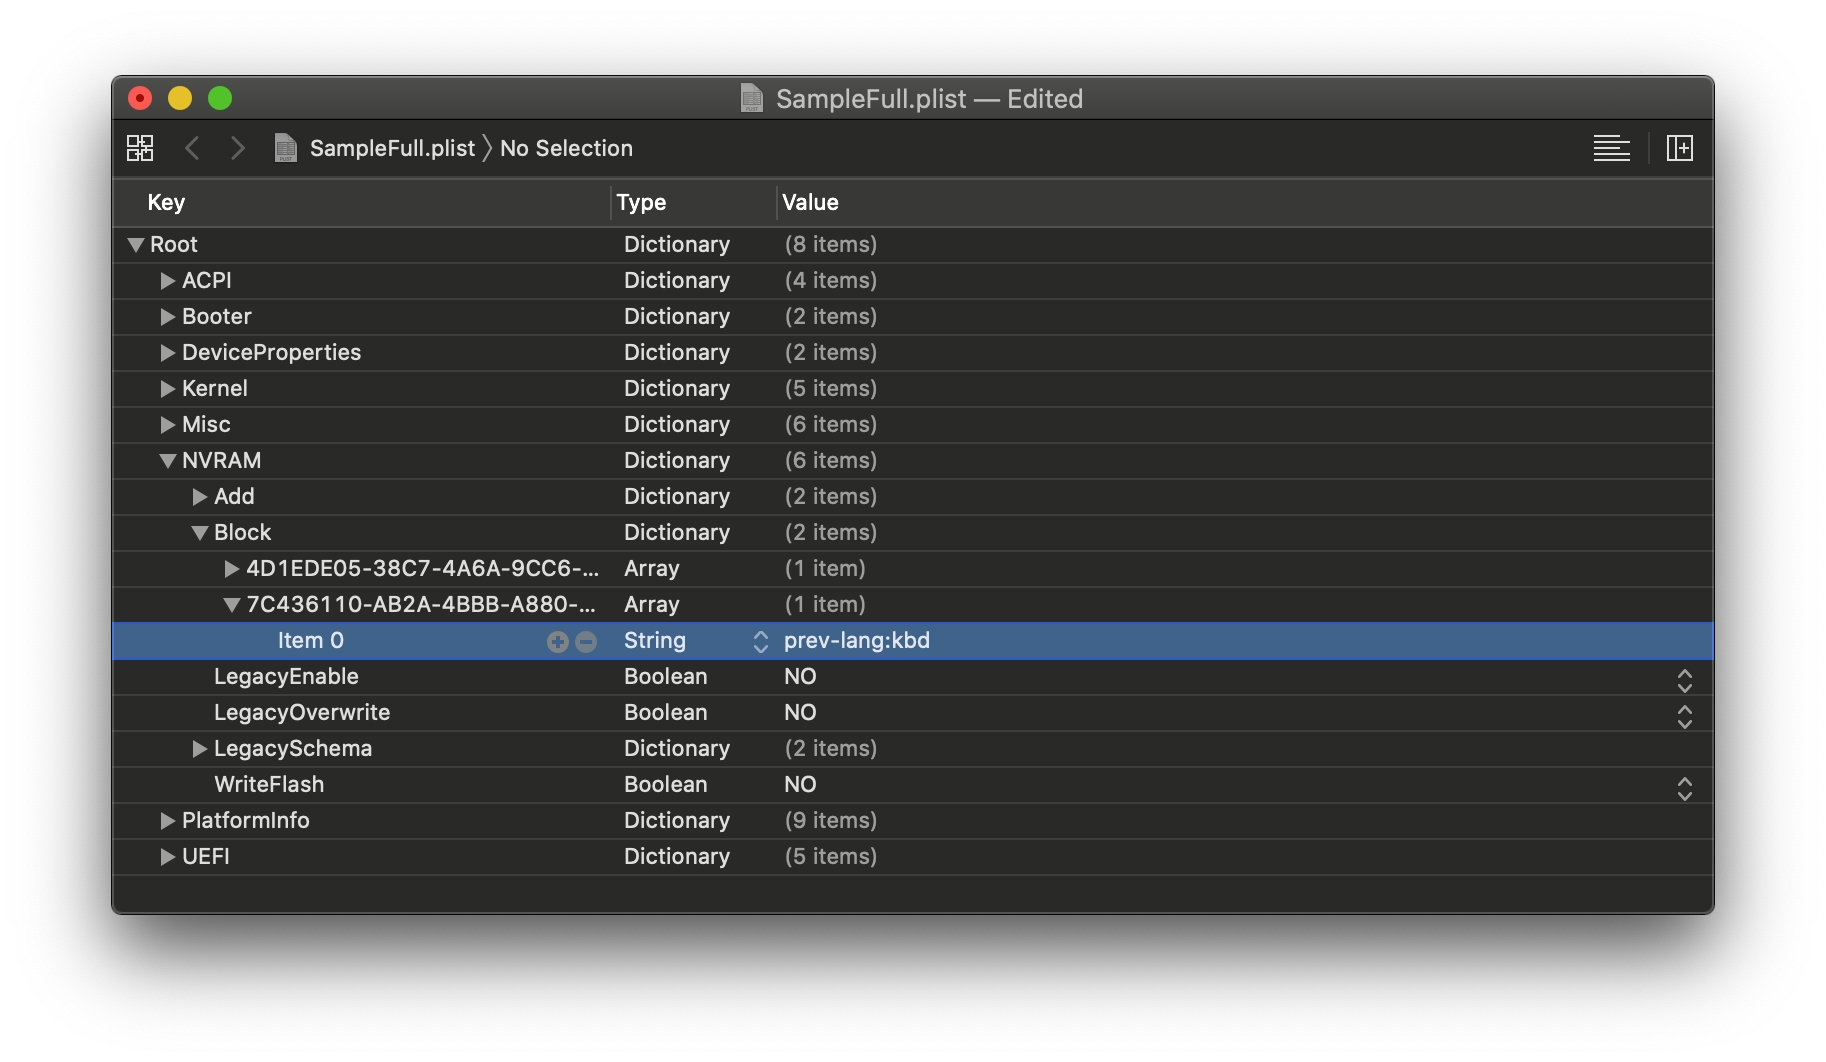This screenshot has height=1062, width=1826.
Task: Click the NO value of LegacyEnable
Action: coord(800,676)
